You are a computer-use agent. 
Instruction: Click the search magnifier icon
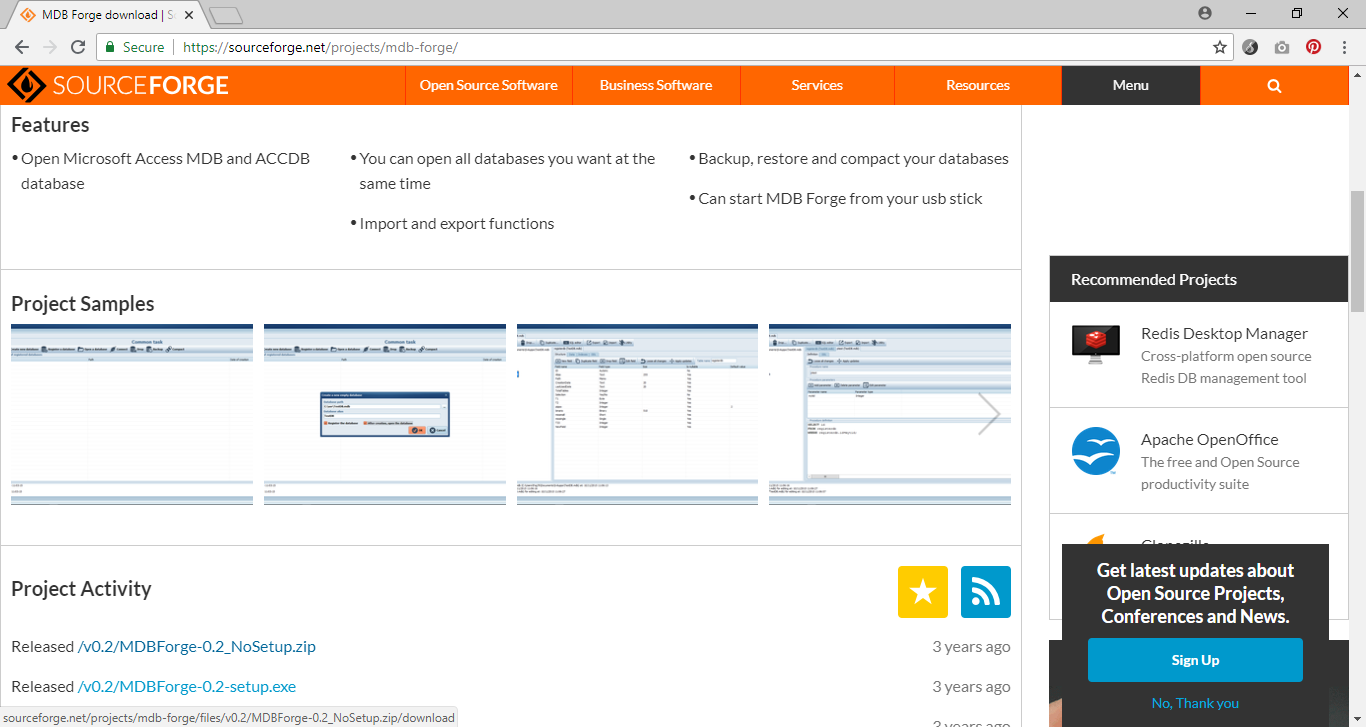[1274, 86]
